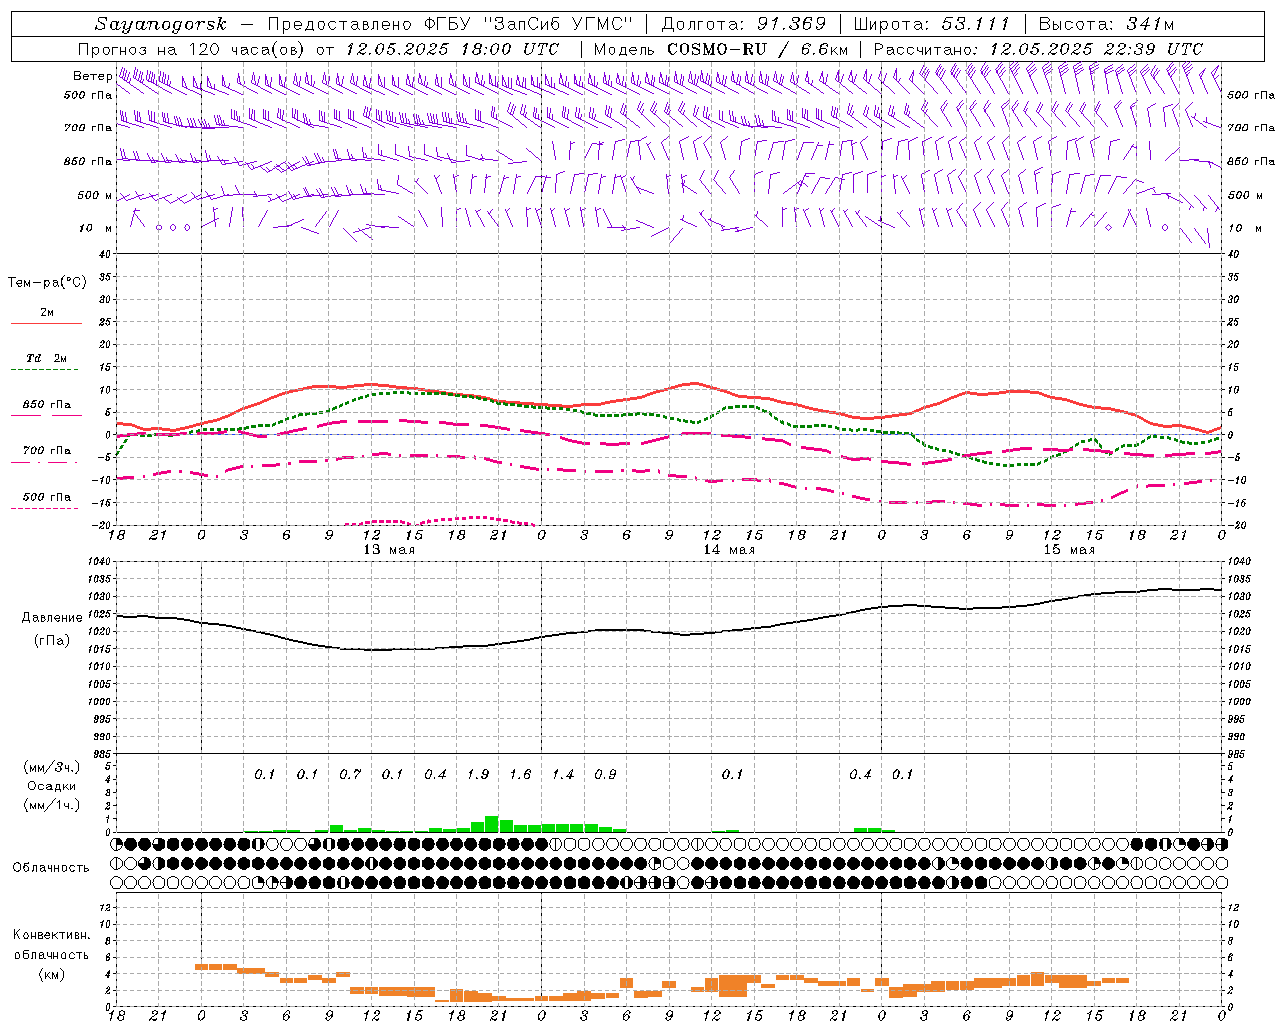Click the "0.7" three-hour precipitation value
Screen dimensions: 1280x1024
[x=350, y=775]
